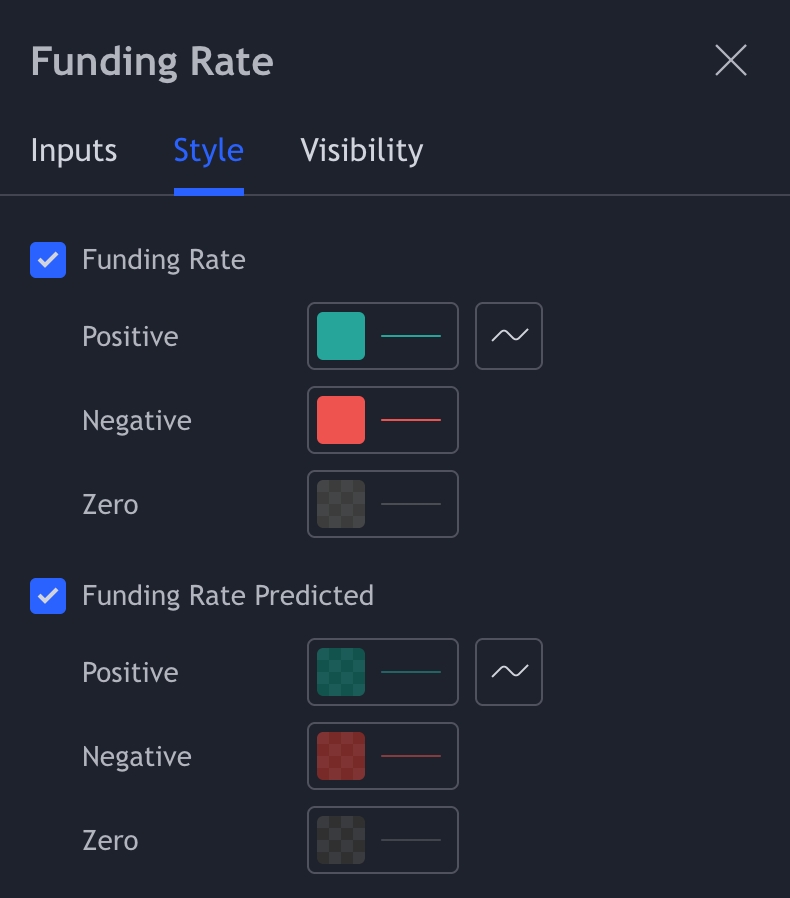Click Funding Rate Positive line thickness preview
790x898 pixels.
click(x=411, y=336)
